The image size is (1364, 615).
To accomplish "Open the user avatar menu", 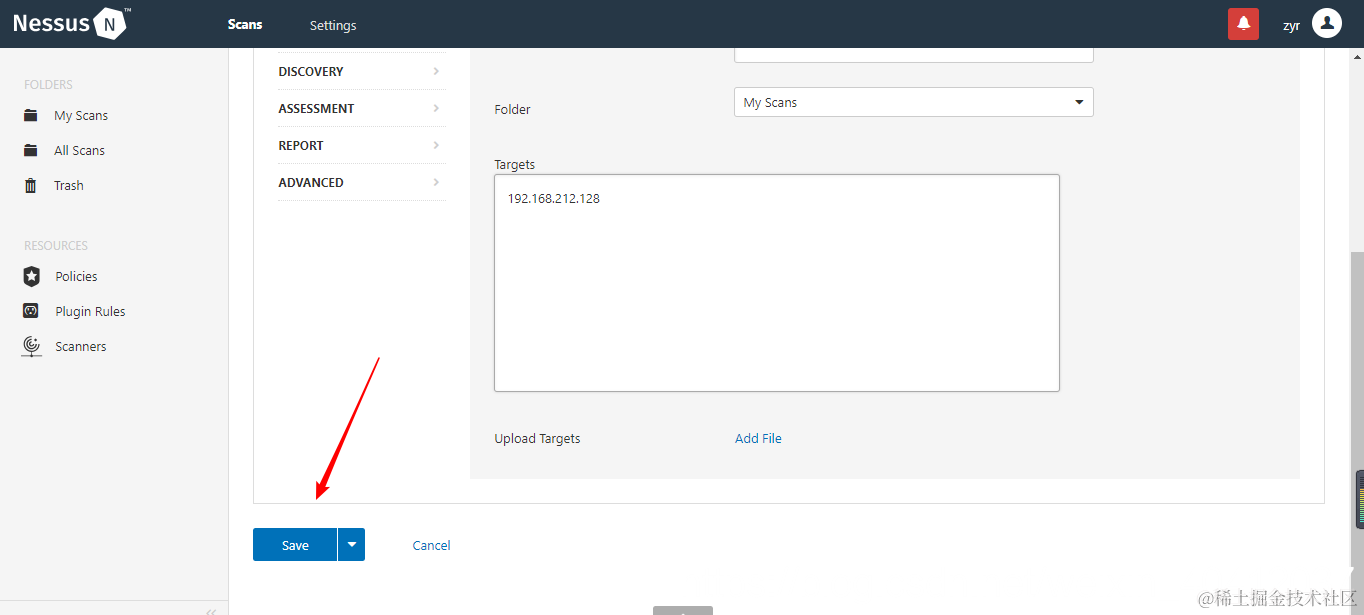I will point(1326,23).
